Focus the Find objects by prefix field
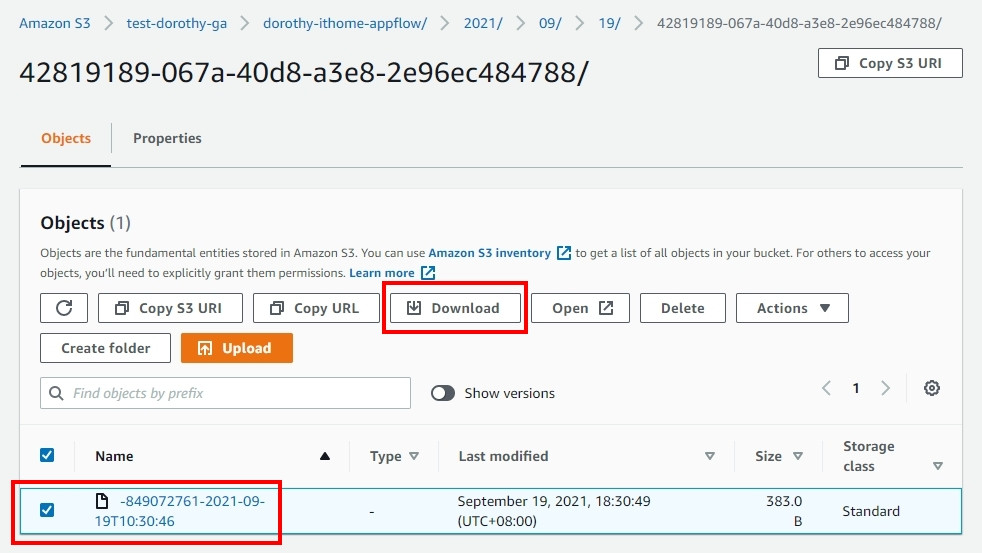The image size is (982, 553). click(225, 393)
